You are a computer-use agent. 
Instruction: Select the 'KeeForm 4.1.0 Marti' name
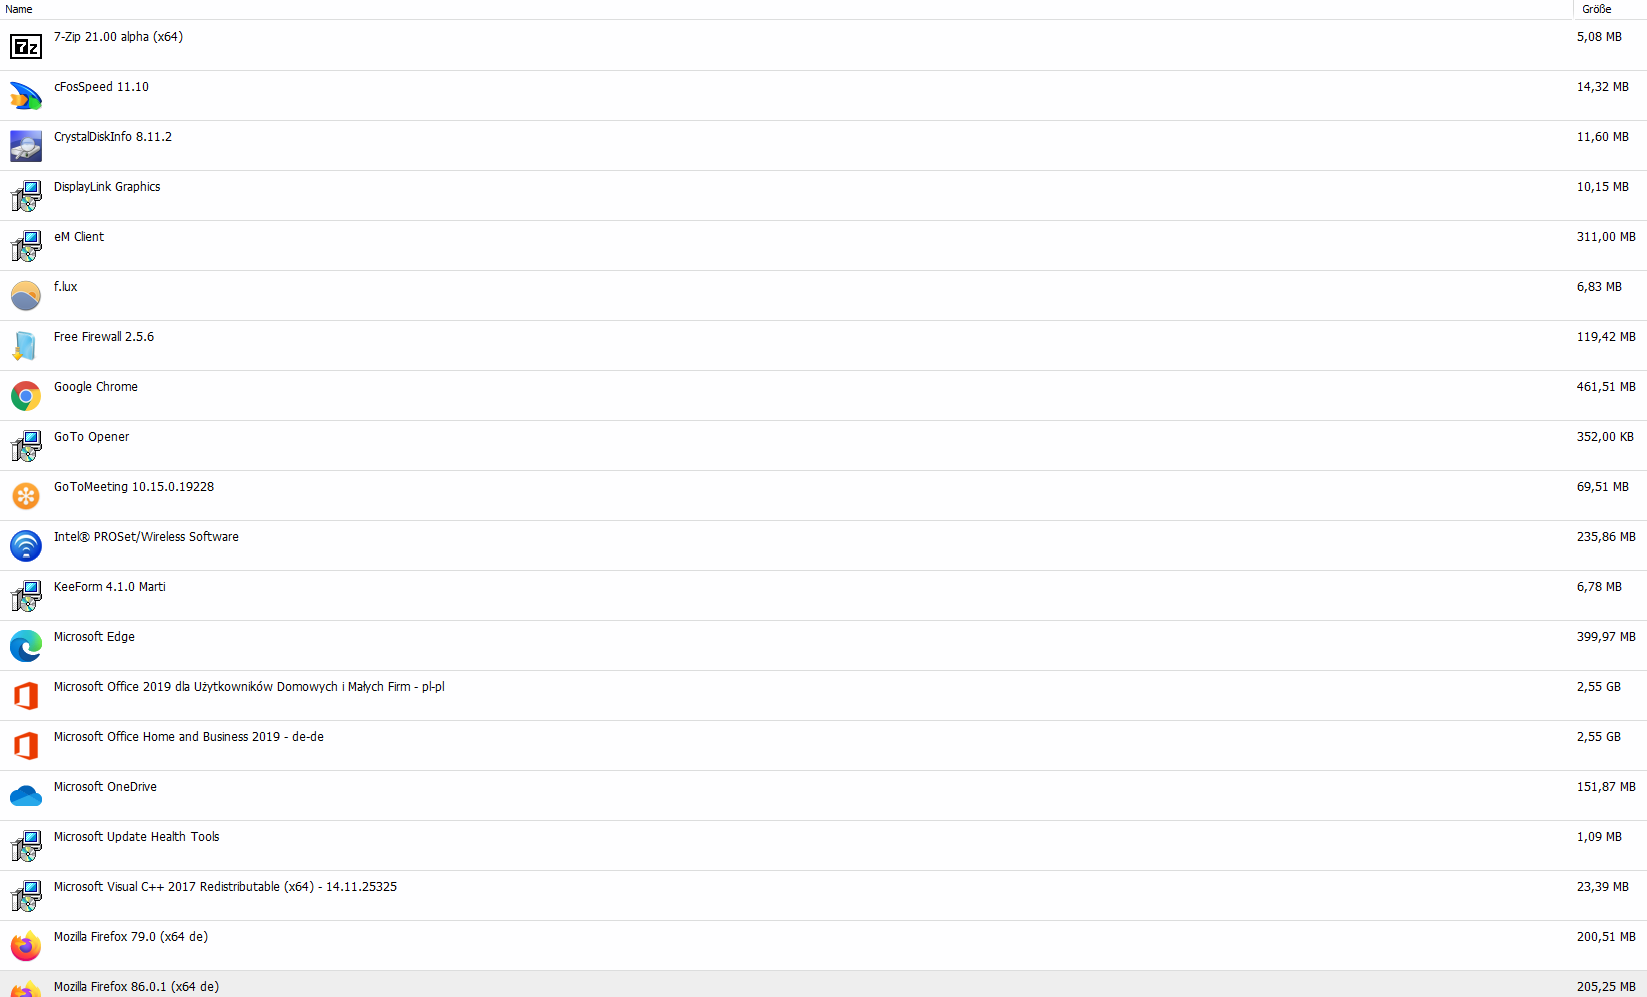[110, 587]
